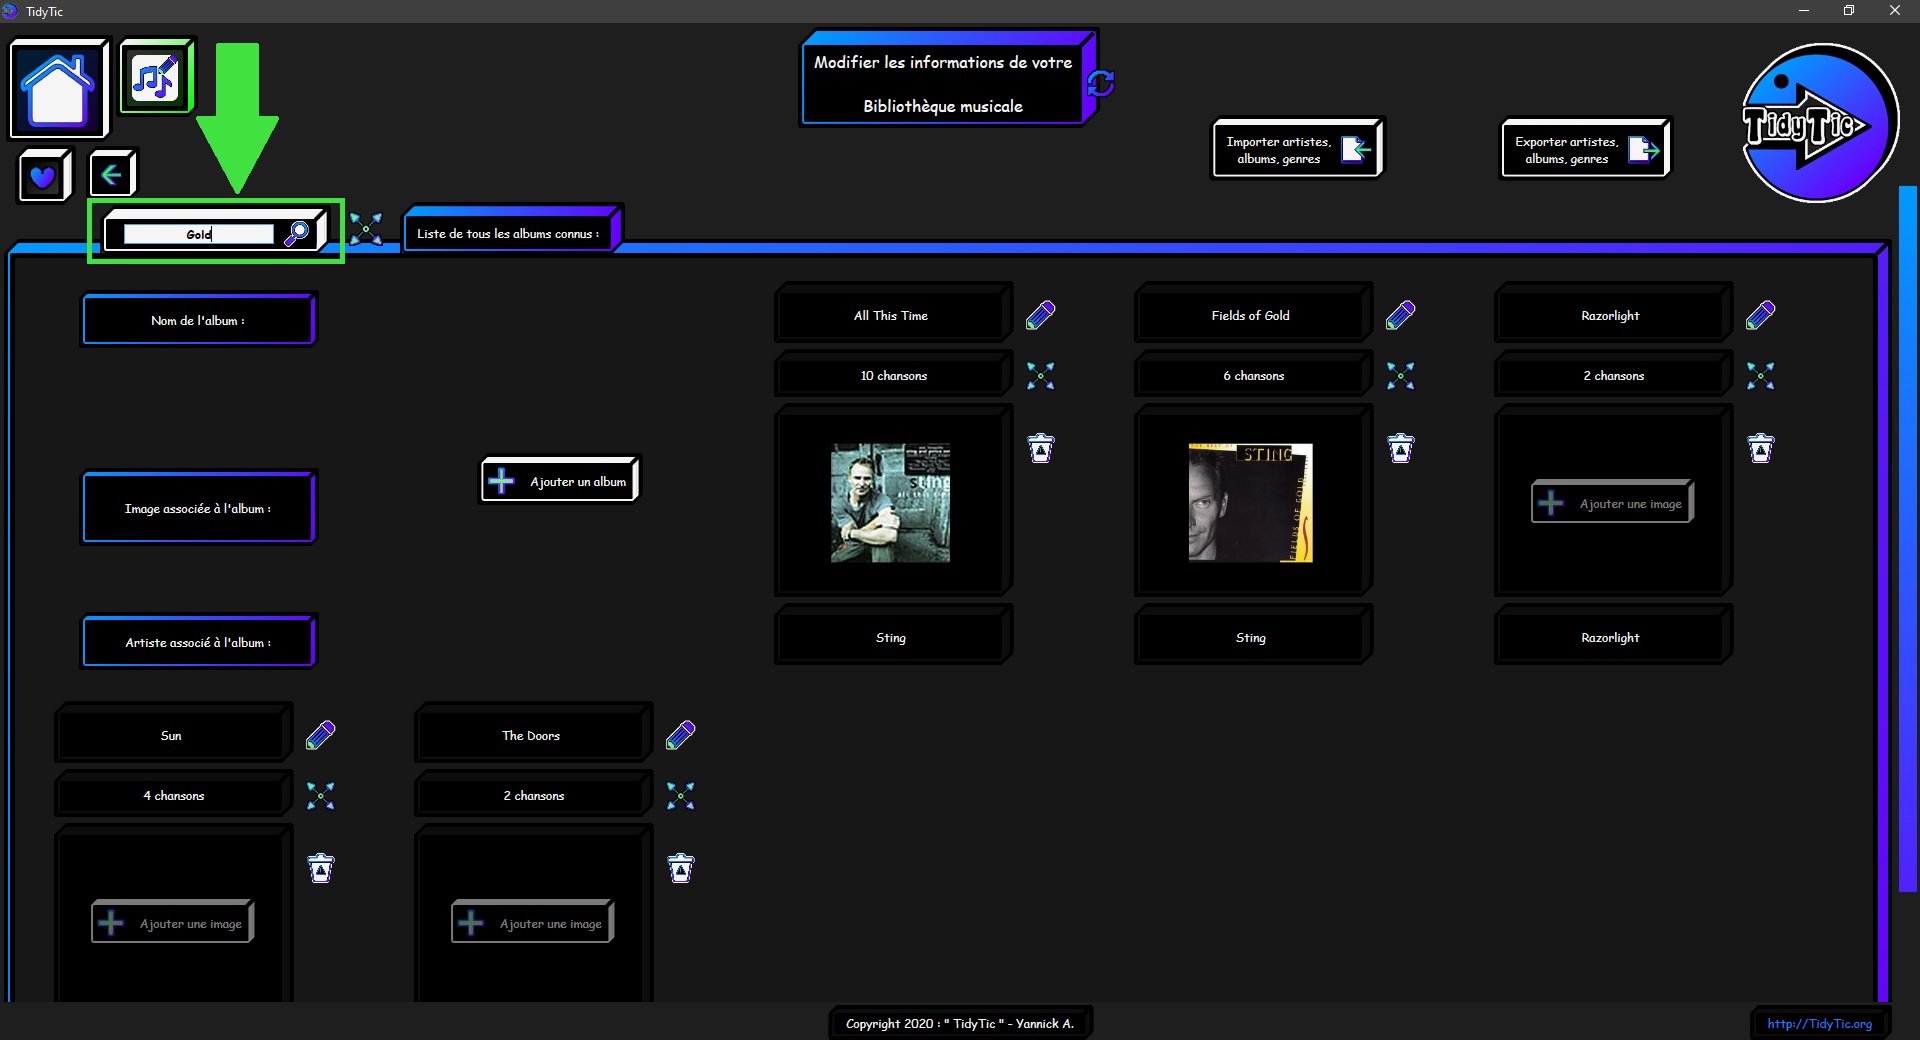Click the Ajouter un album button
The height and width of the screenshot is (1040, 1920).
click(560, 481)
